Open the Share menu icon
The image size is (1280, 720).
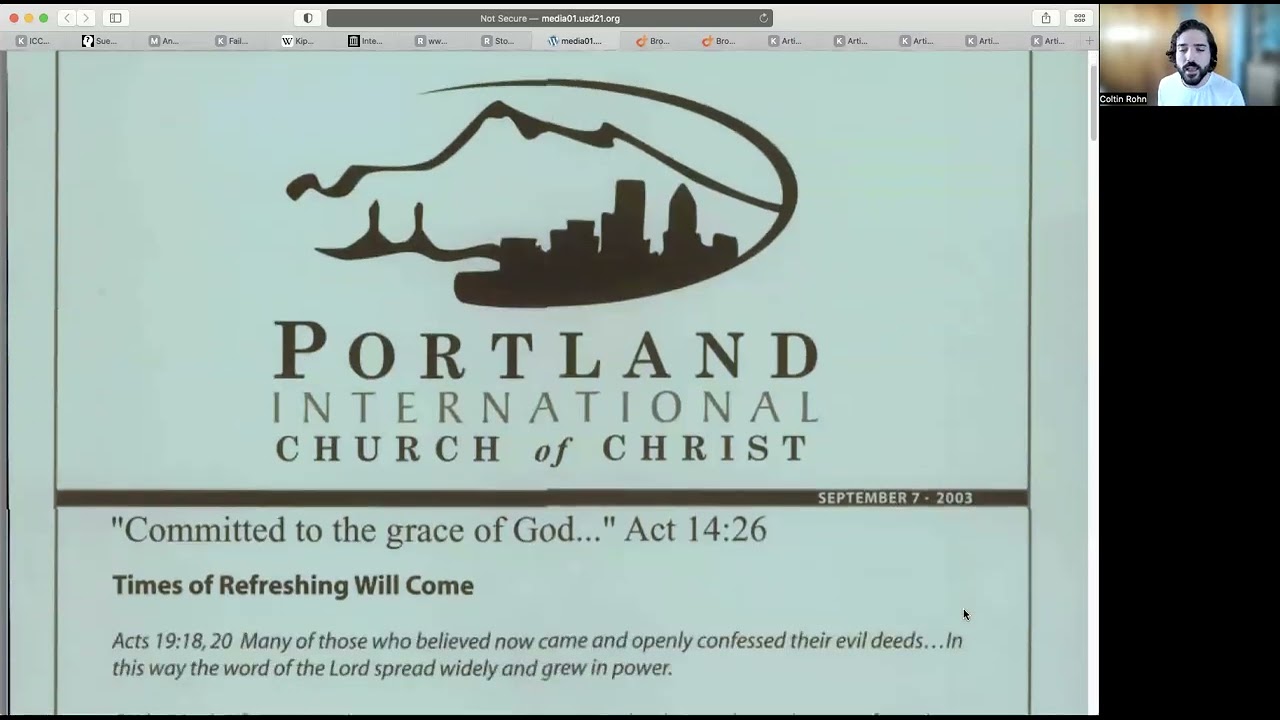[x=1046, y=18]
